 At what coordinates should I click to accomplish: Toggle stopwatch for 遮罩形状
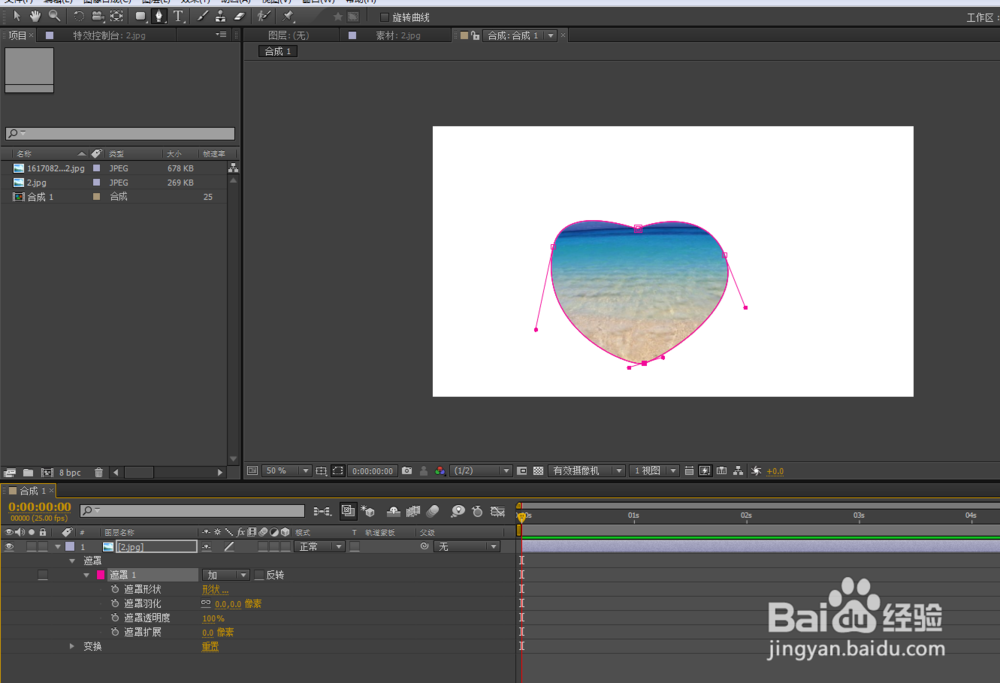(x=115, y=589)
